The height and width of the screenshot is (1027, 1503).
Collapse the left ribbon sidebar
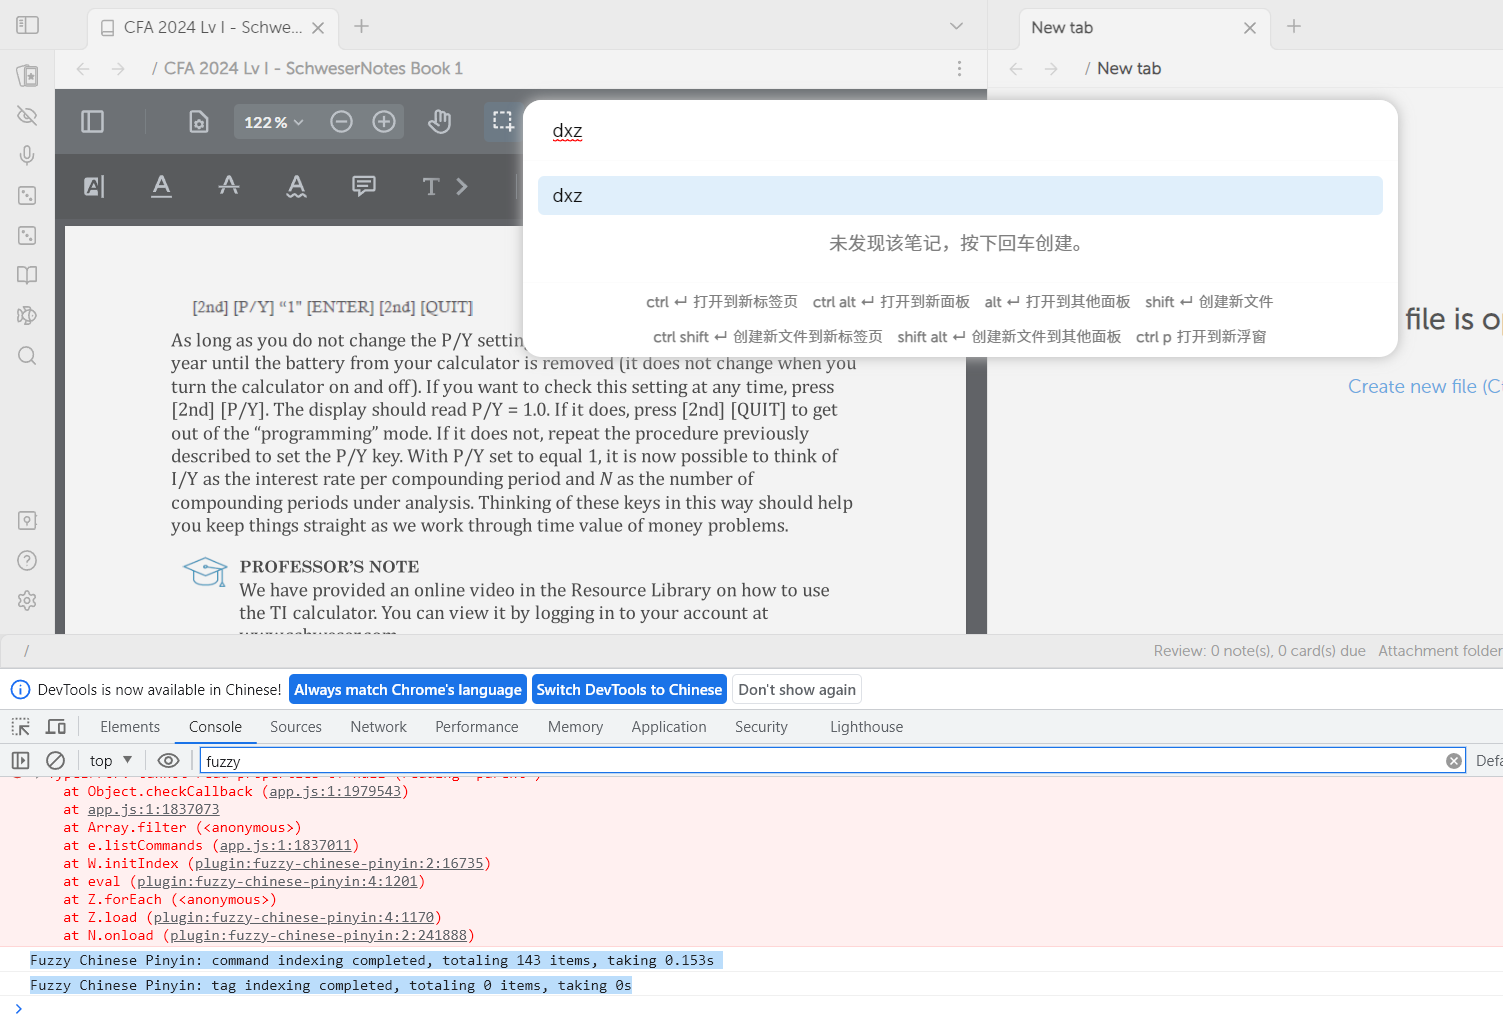click(27, 25)
